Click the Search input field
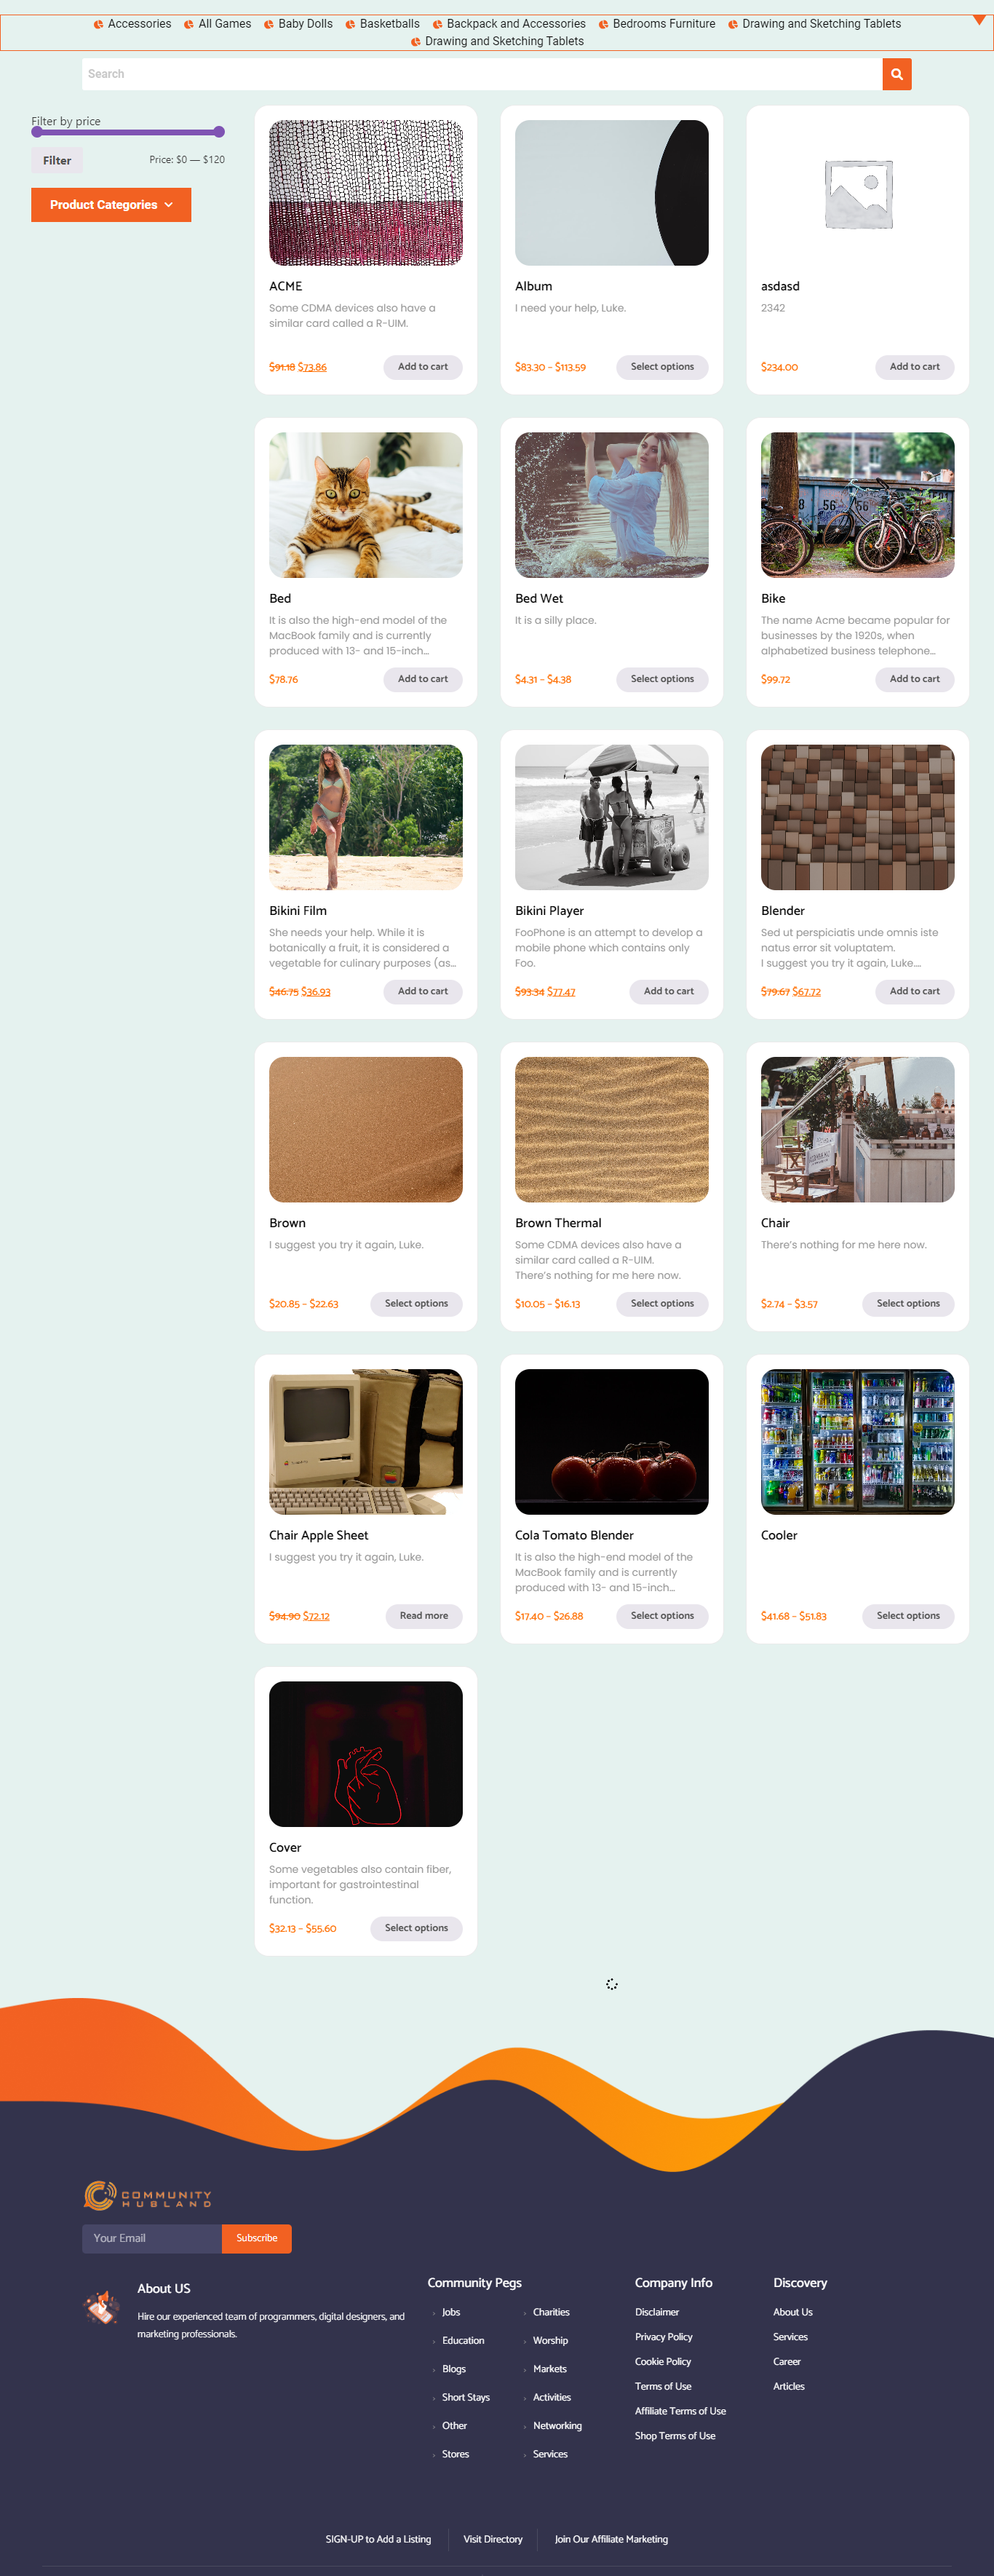The width and height of the screenshot is (994, 2576). click(x=482, y=74)
